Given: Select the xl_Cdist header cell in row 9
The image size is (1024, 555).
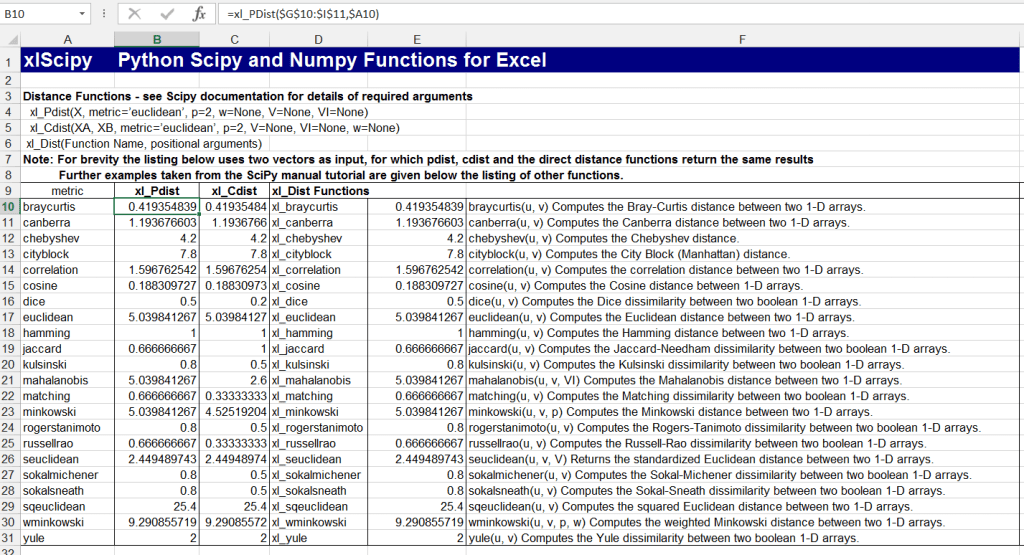Looking at the screenshot, I should pyautogui.click(x=235, y=190).
